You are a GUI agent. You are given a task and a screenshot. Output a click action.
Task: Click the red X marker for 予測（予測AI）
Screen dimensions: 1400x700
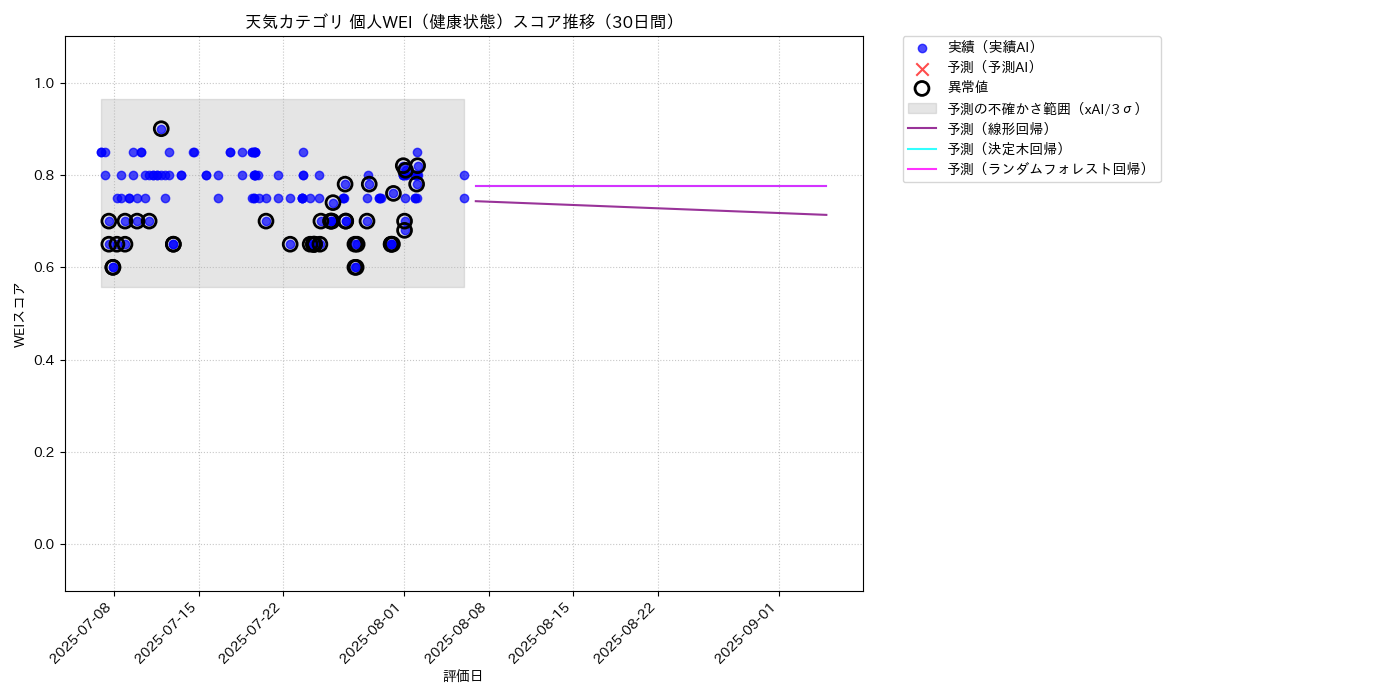tap(922, 68)
